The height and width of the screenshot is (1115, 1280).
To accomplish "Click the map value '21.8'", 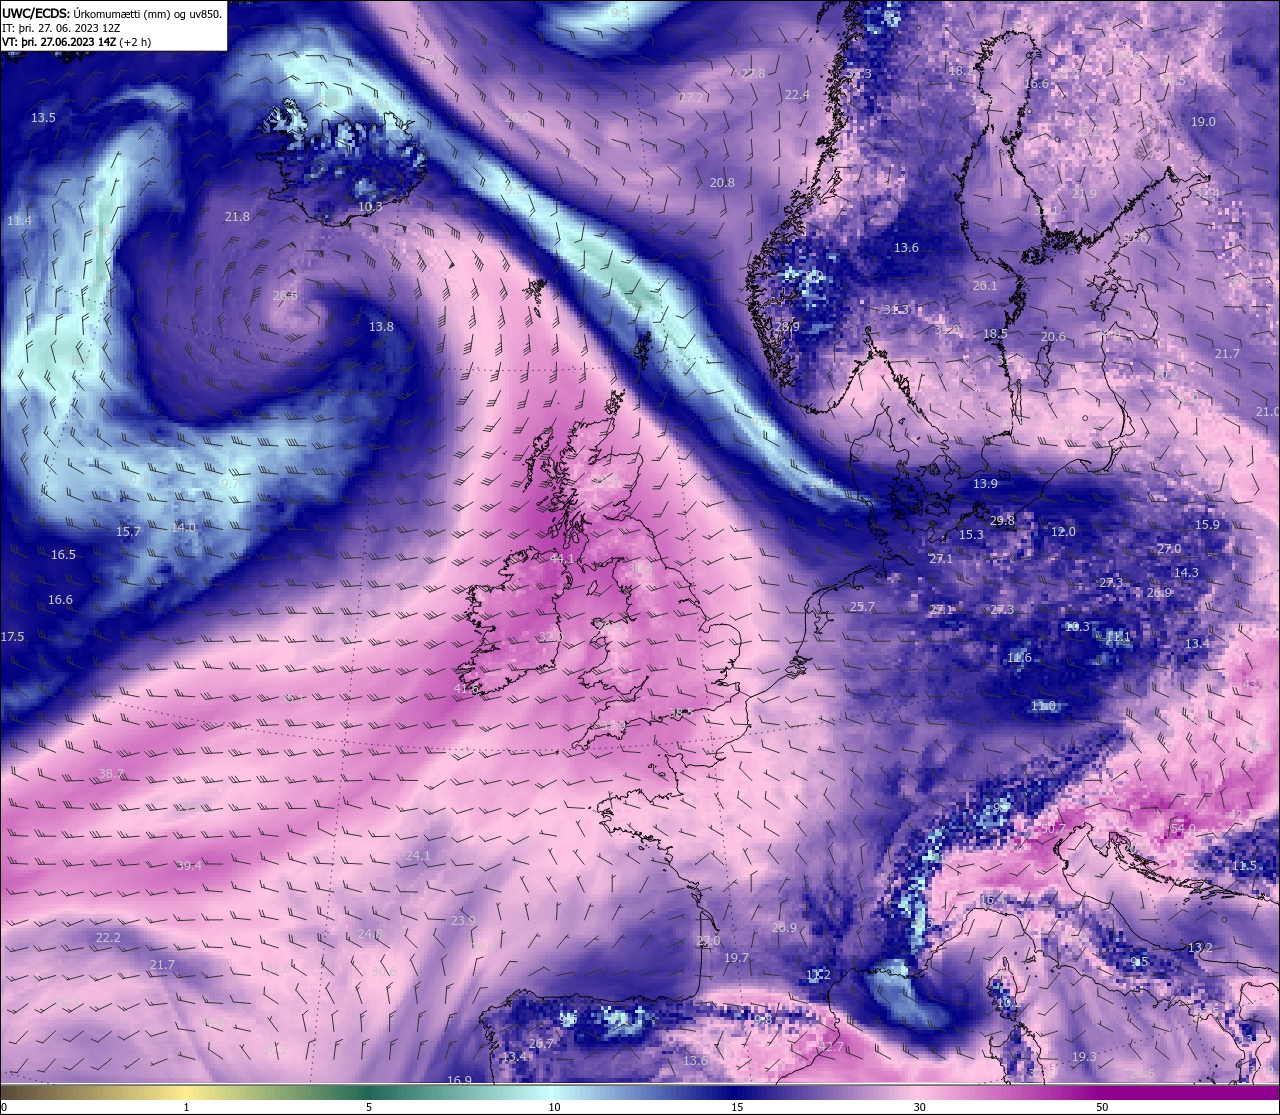I will tap(237, 216).
